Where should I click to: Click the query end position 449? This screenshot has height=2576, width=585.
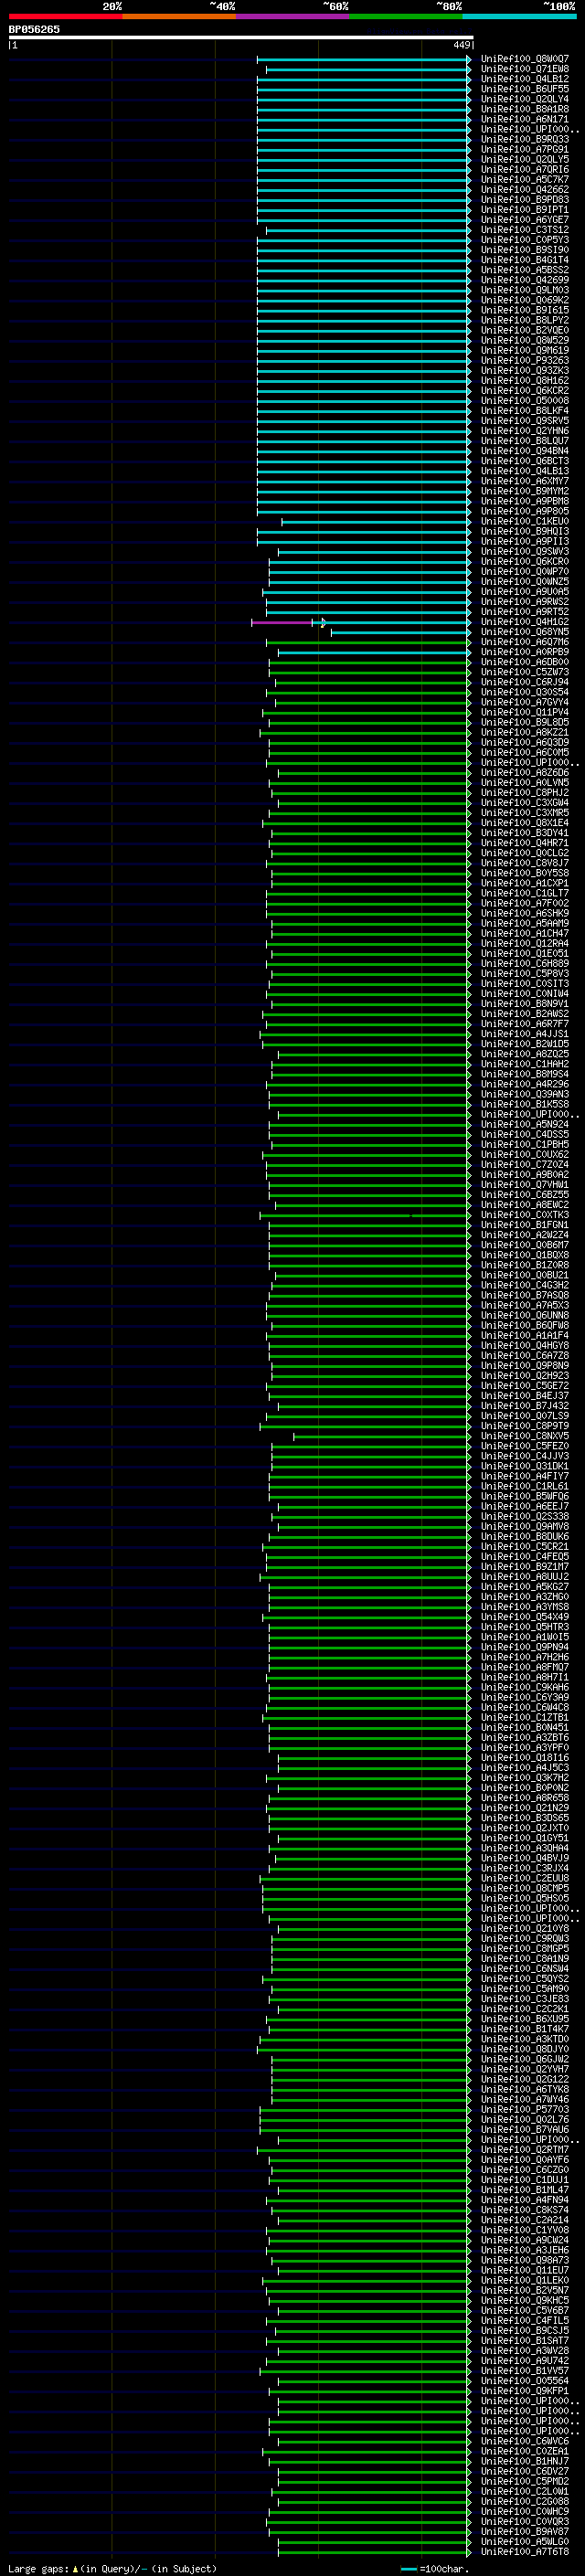click(461, 46)
